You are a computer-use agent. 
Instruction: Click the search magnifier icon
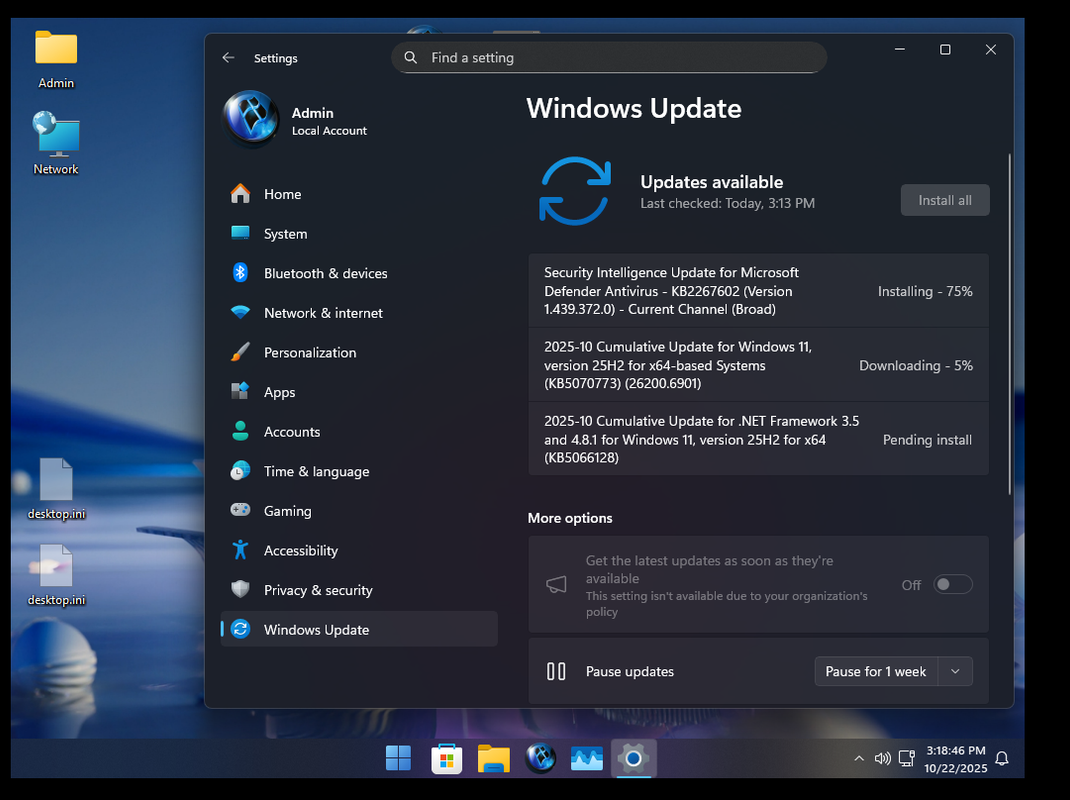[410, 57]
